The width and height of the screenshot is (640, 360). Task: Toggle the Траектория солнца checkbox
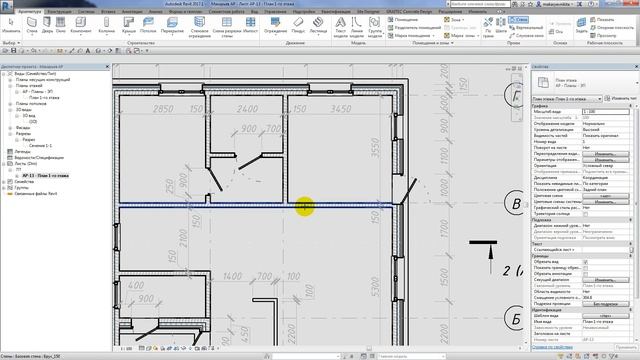click(x=585, y=214)
